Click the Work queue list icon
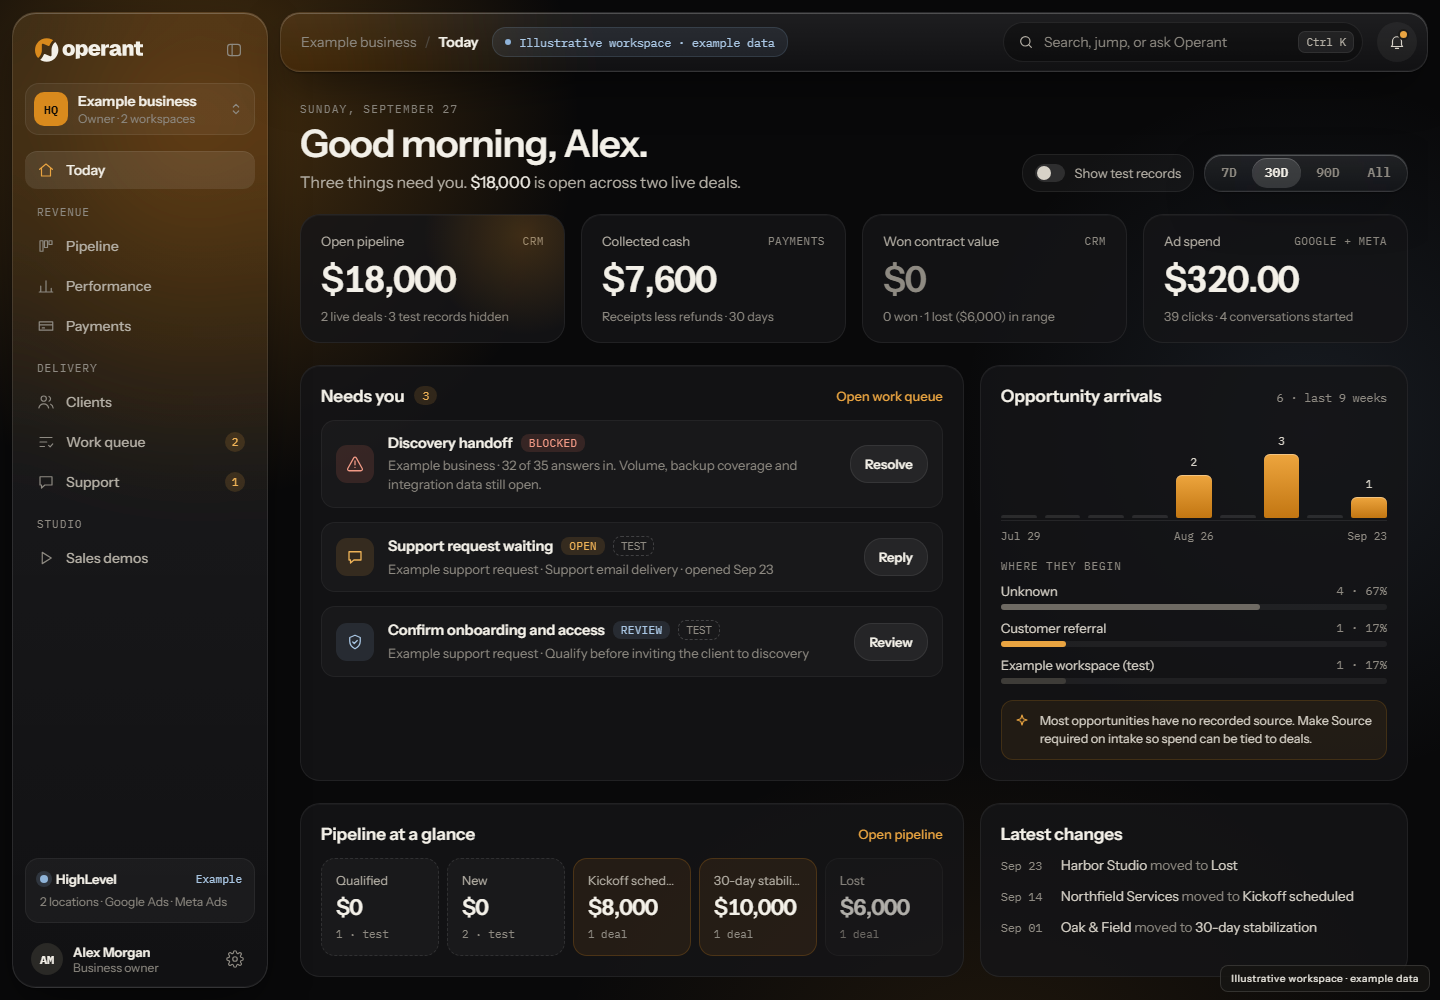 [46, 442]
